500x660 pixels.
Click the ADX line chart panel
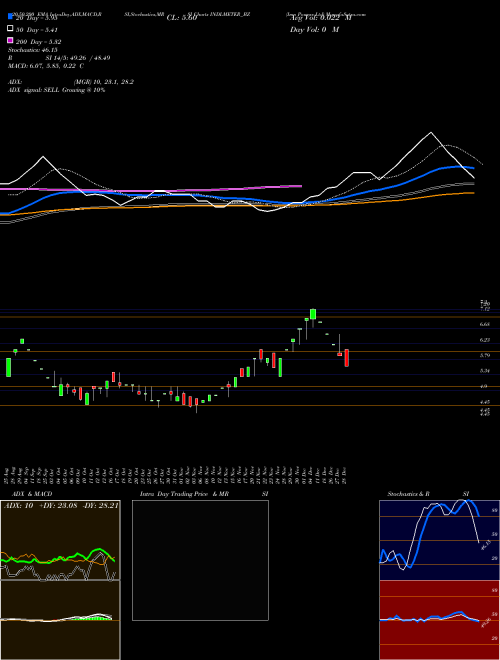click(60, 540)
